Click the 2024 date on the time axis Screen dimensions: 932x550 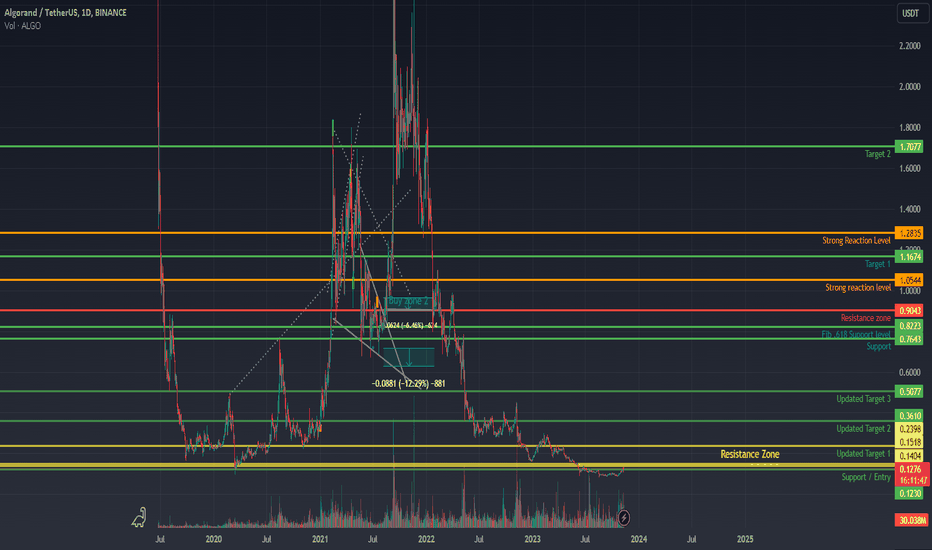pos(639,539)
